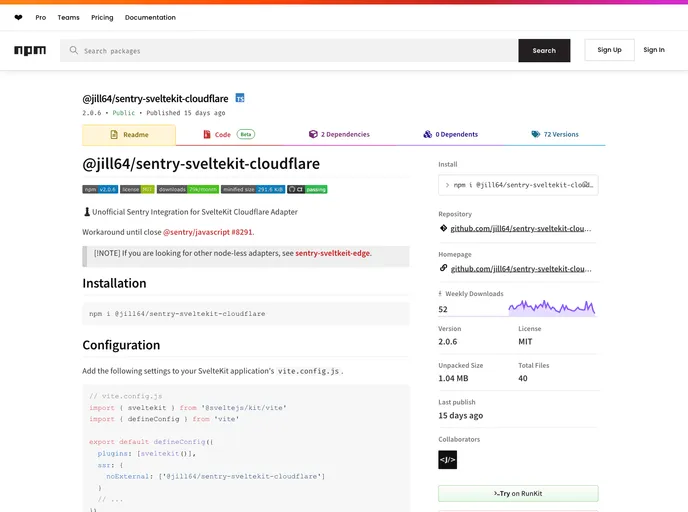
Task: Click the Installation heading
Action: (x=114, y=283)
